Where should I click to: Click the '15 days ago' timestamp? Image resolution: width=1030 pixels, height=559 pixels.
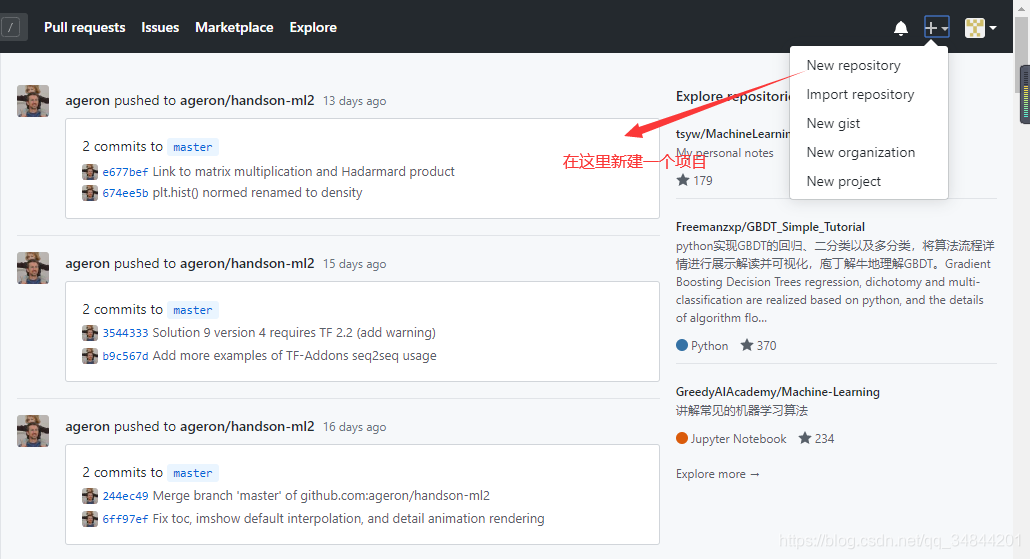pyautogui.click(x=354, y=264)
